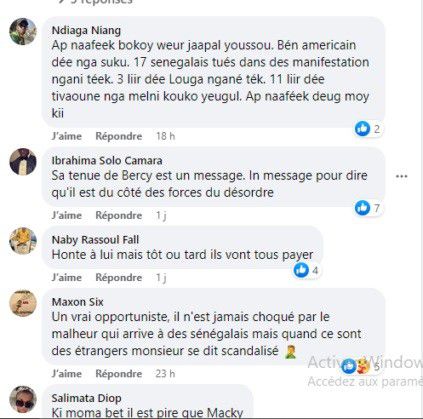Open Salimata Diop profile name link
The height and width of the screenshot is (419, 423).
click(86, 398)
